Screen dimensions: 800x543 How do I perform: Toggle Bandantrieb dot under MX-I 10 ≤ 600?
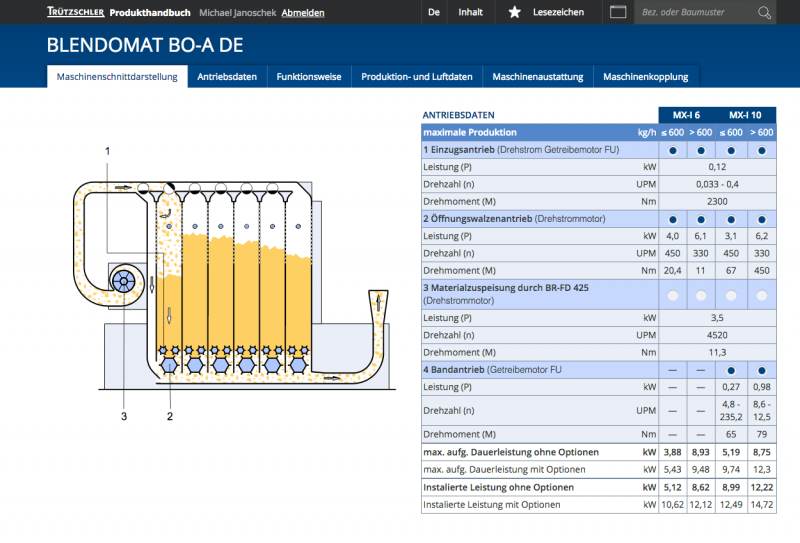pos(731,371)
